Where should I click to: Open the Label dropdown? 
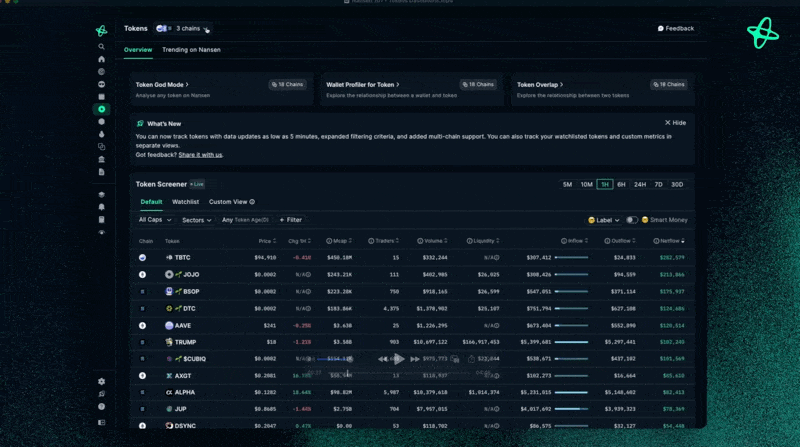click(604, 220)
